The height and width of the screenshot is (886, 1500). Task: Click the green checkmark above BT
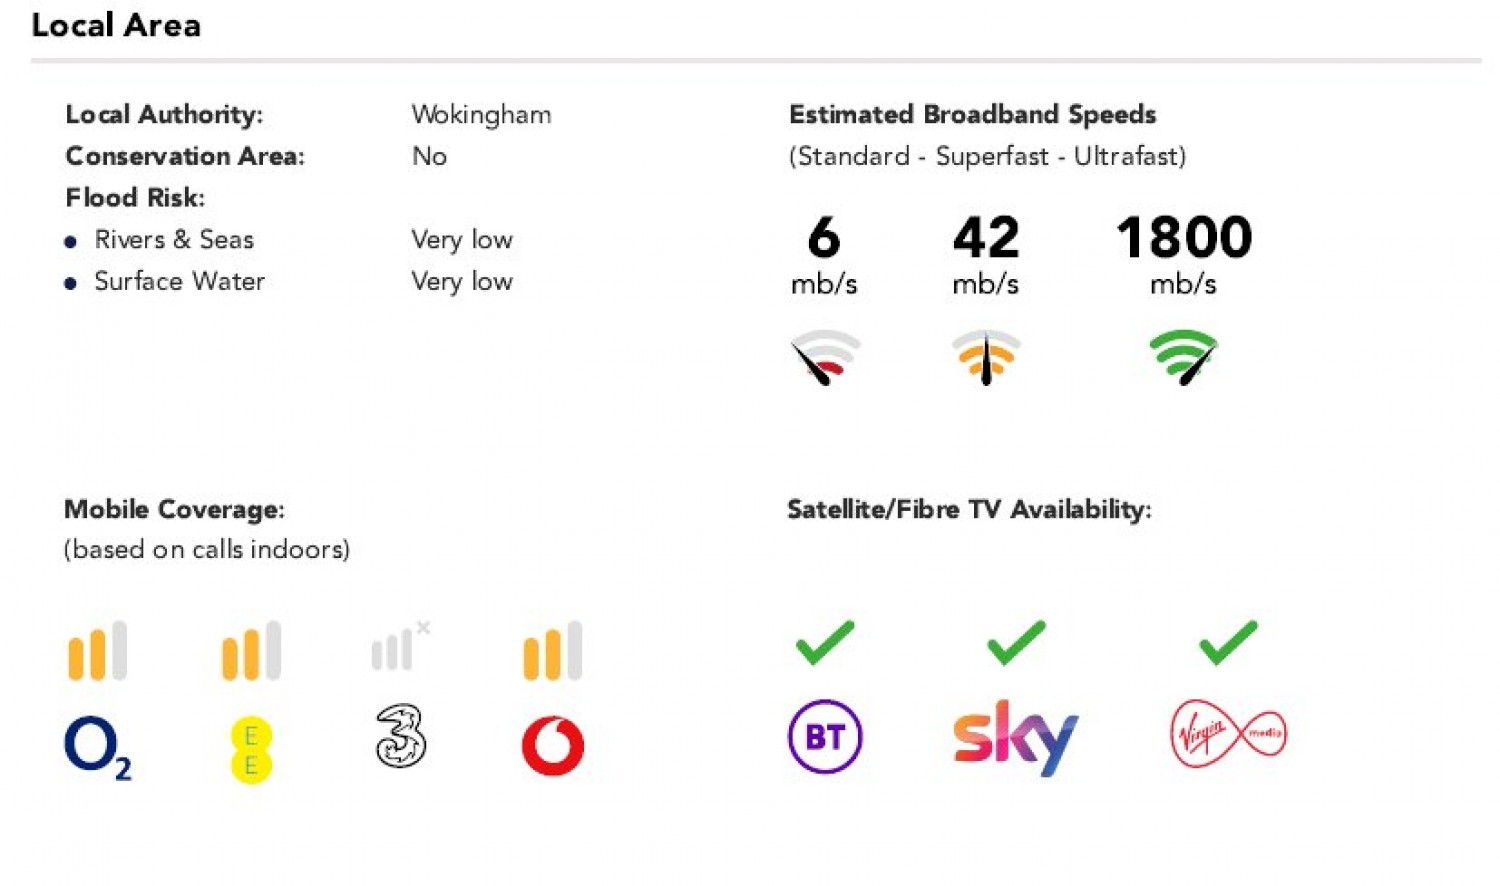[x=825, y=643]
